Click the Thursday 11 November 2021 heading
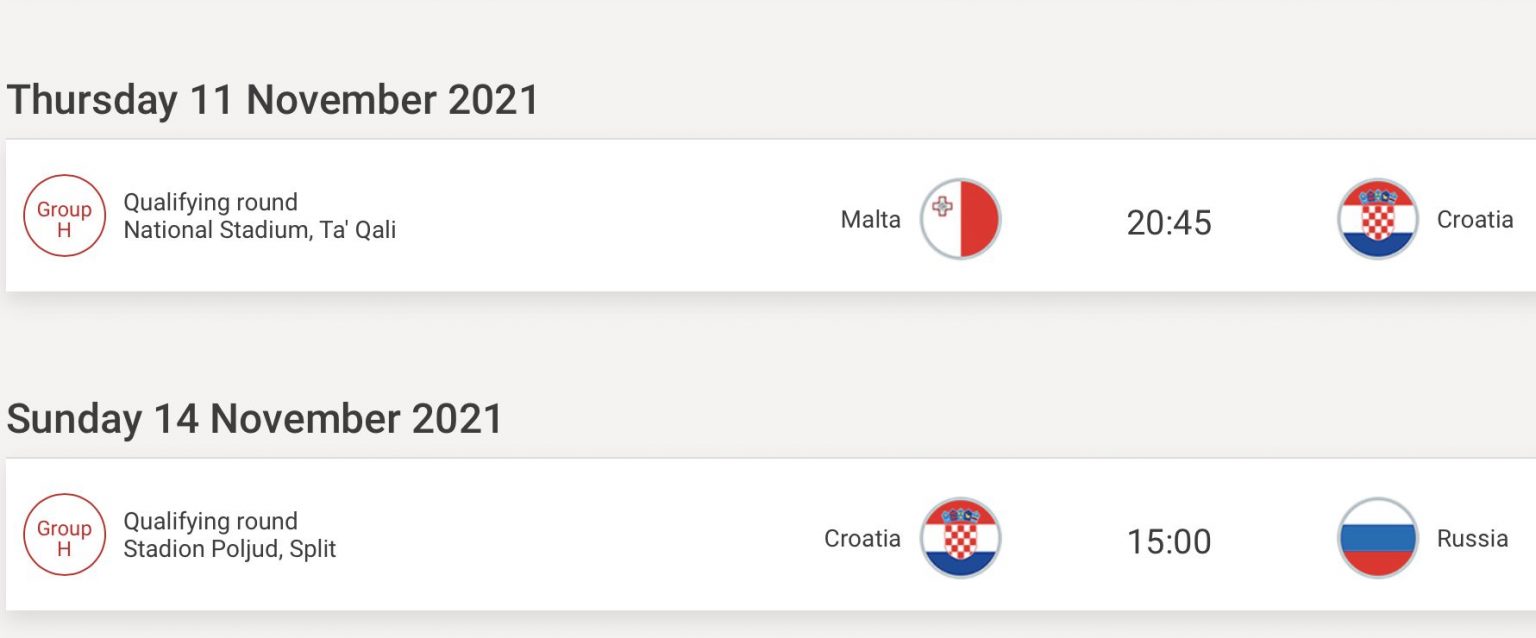The image size is (1536, 638). tap(272, 100)
